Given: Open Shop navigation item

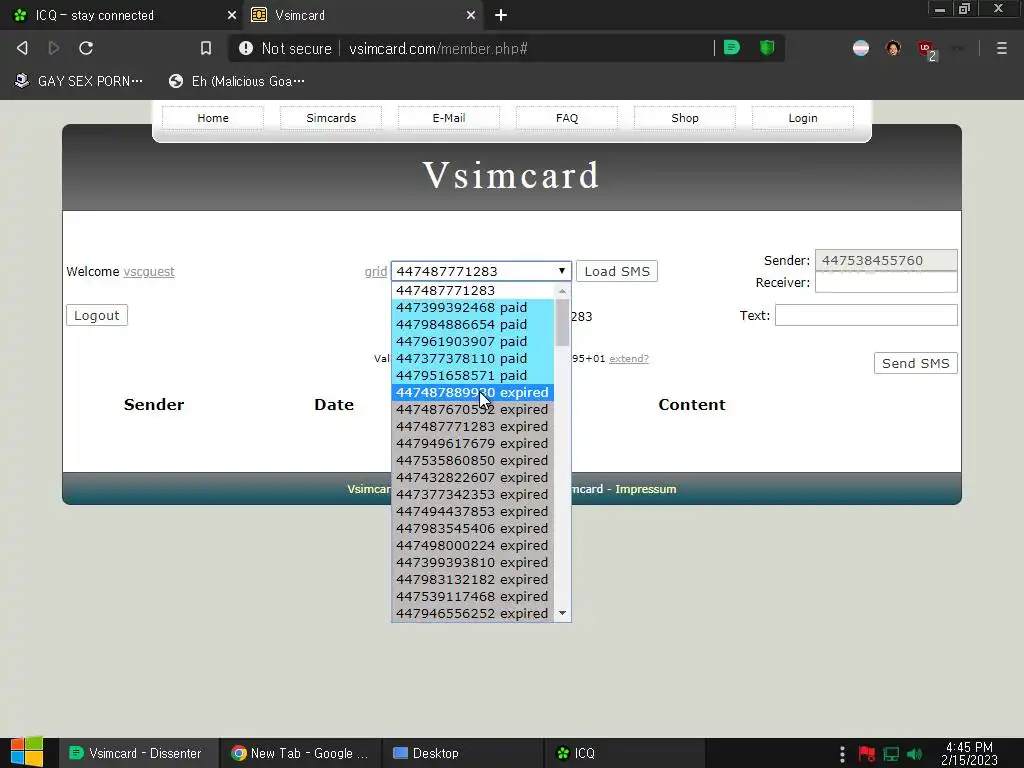Looking at the screenshot, I should coord(684,118).
